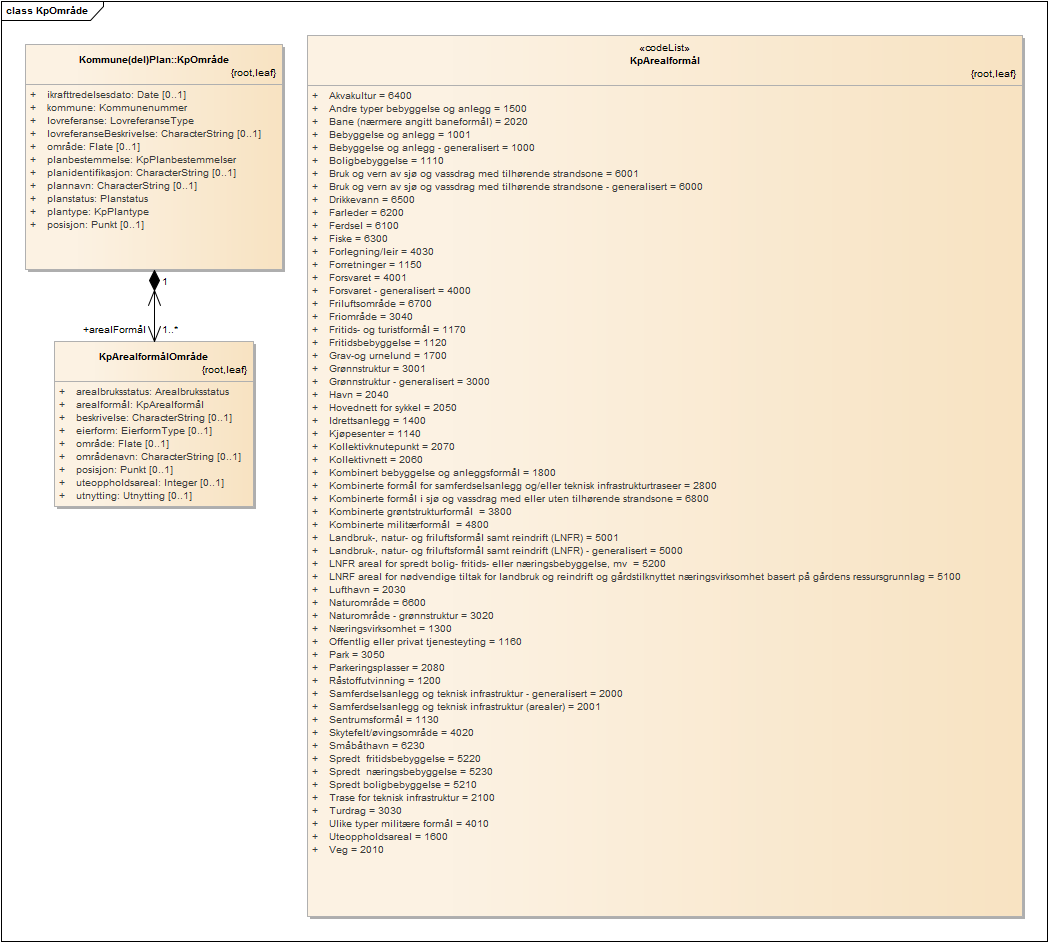This screenshot has height=942, width=1048.
Task: Click the {root,leaf} constraint in KpArealformål
Action: pos(993,74)
